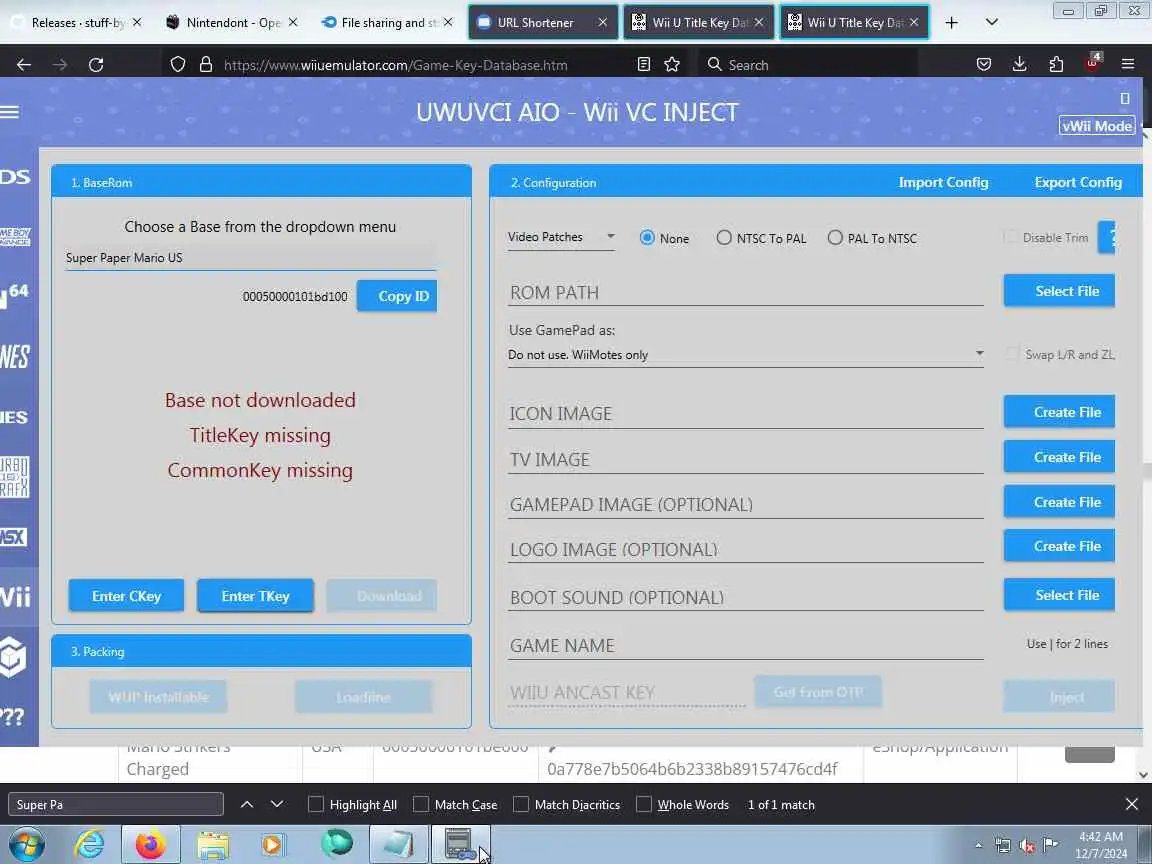Image resolution: width=1152 pixels, height=864 pixels.
Task: Go to next find match
Action: (x=277, y=804)
